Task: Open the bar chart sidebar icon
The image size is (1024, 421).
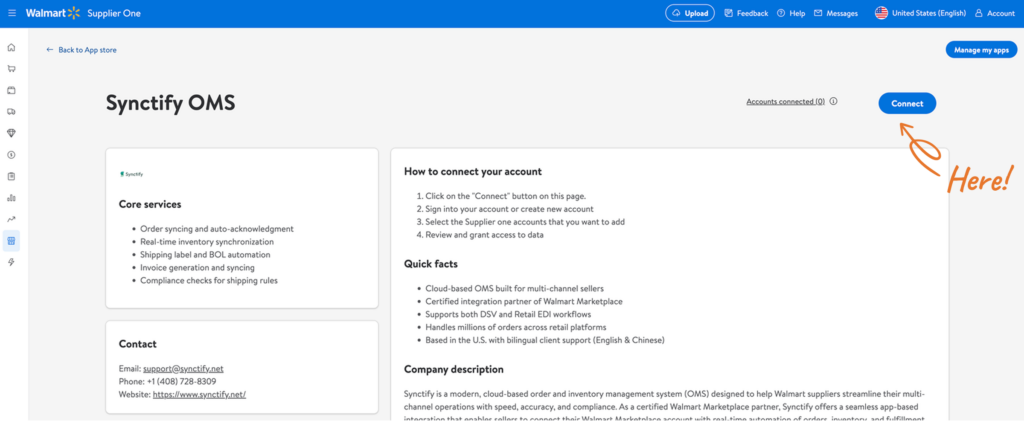Action: (11, 198)
